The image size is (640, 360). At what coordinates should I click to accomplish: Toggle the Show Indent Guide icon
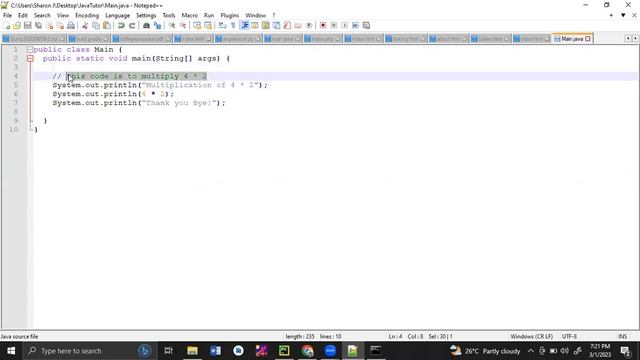244,25
